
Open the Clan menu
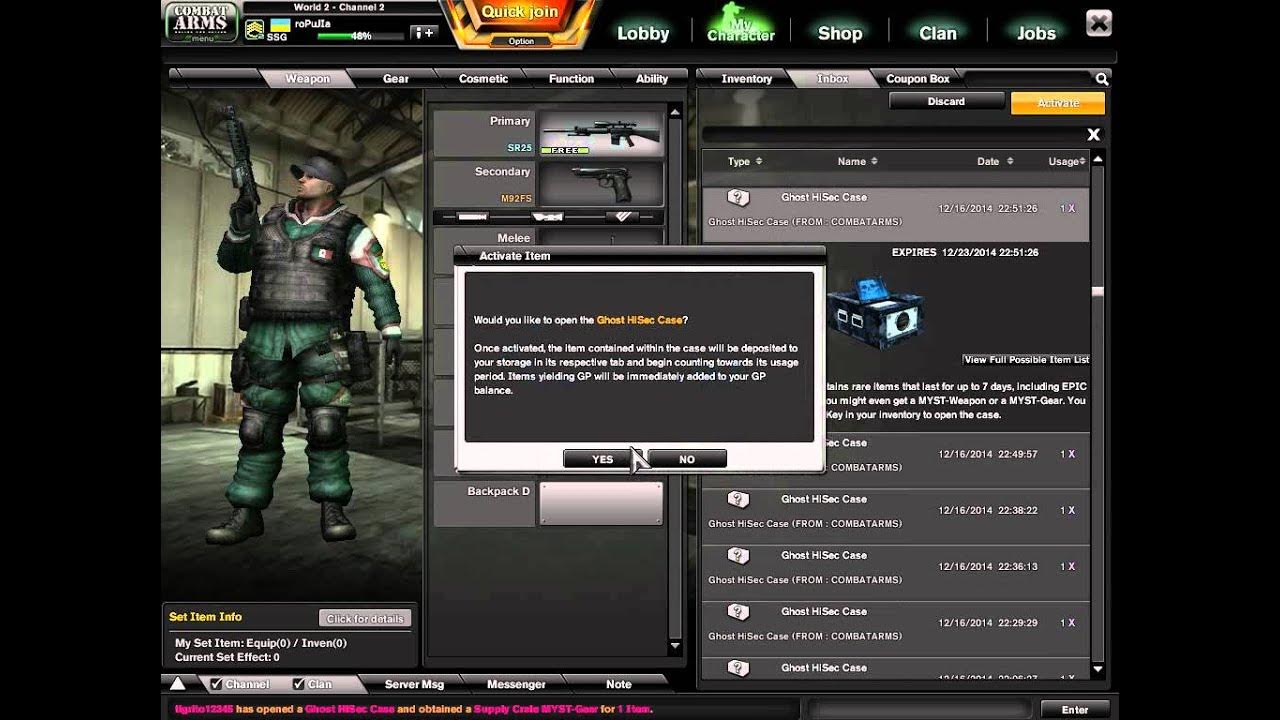pos(938,33)
